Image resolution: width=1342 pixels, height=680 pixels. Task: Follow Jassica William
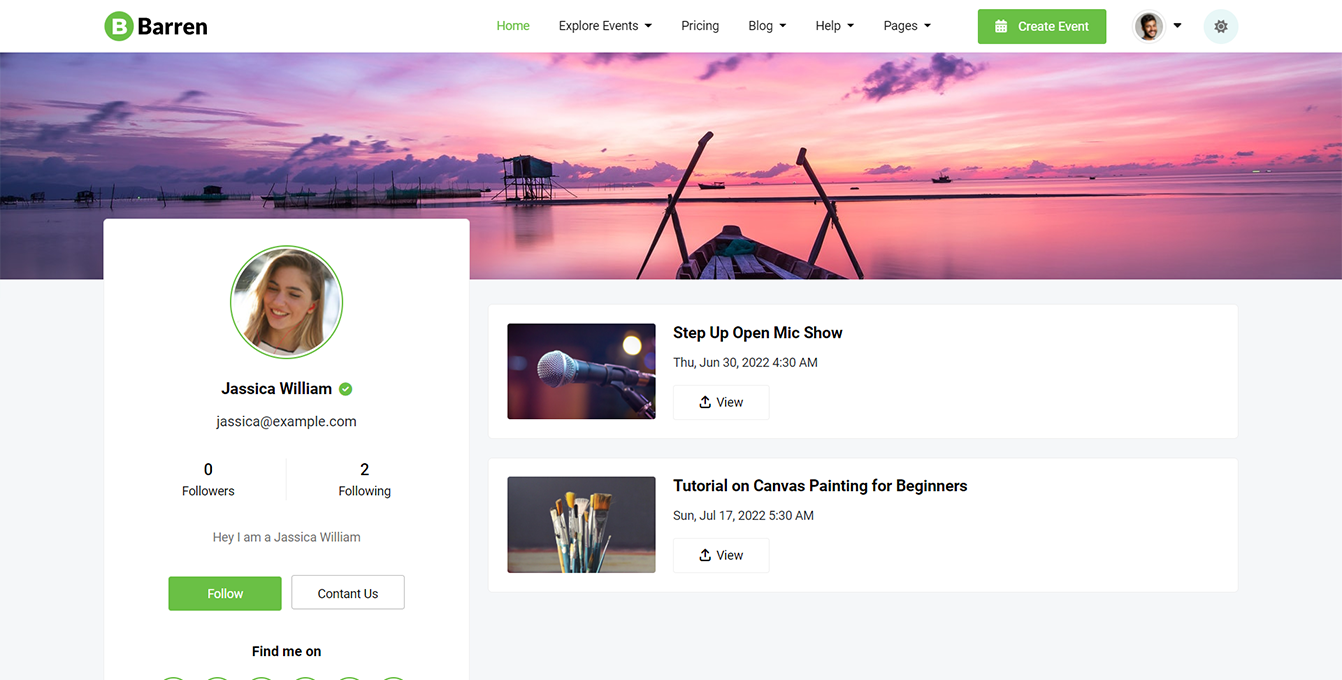[x=225, y=593]
